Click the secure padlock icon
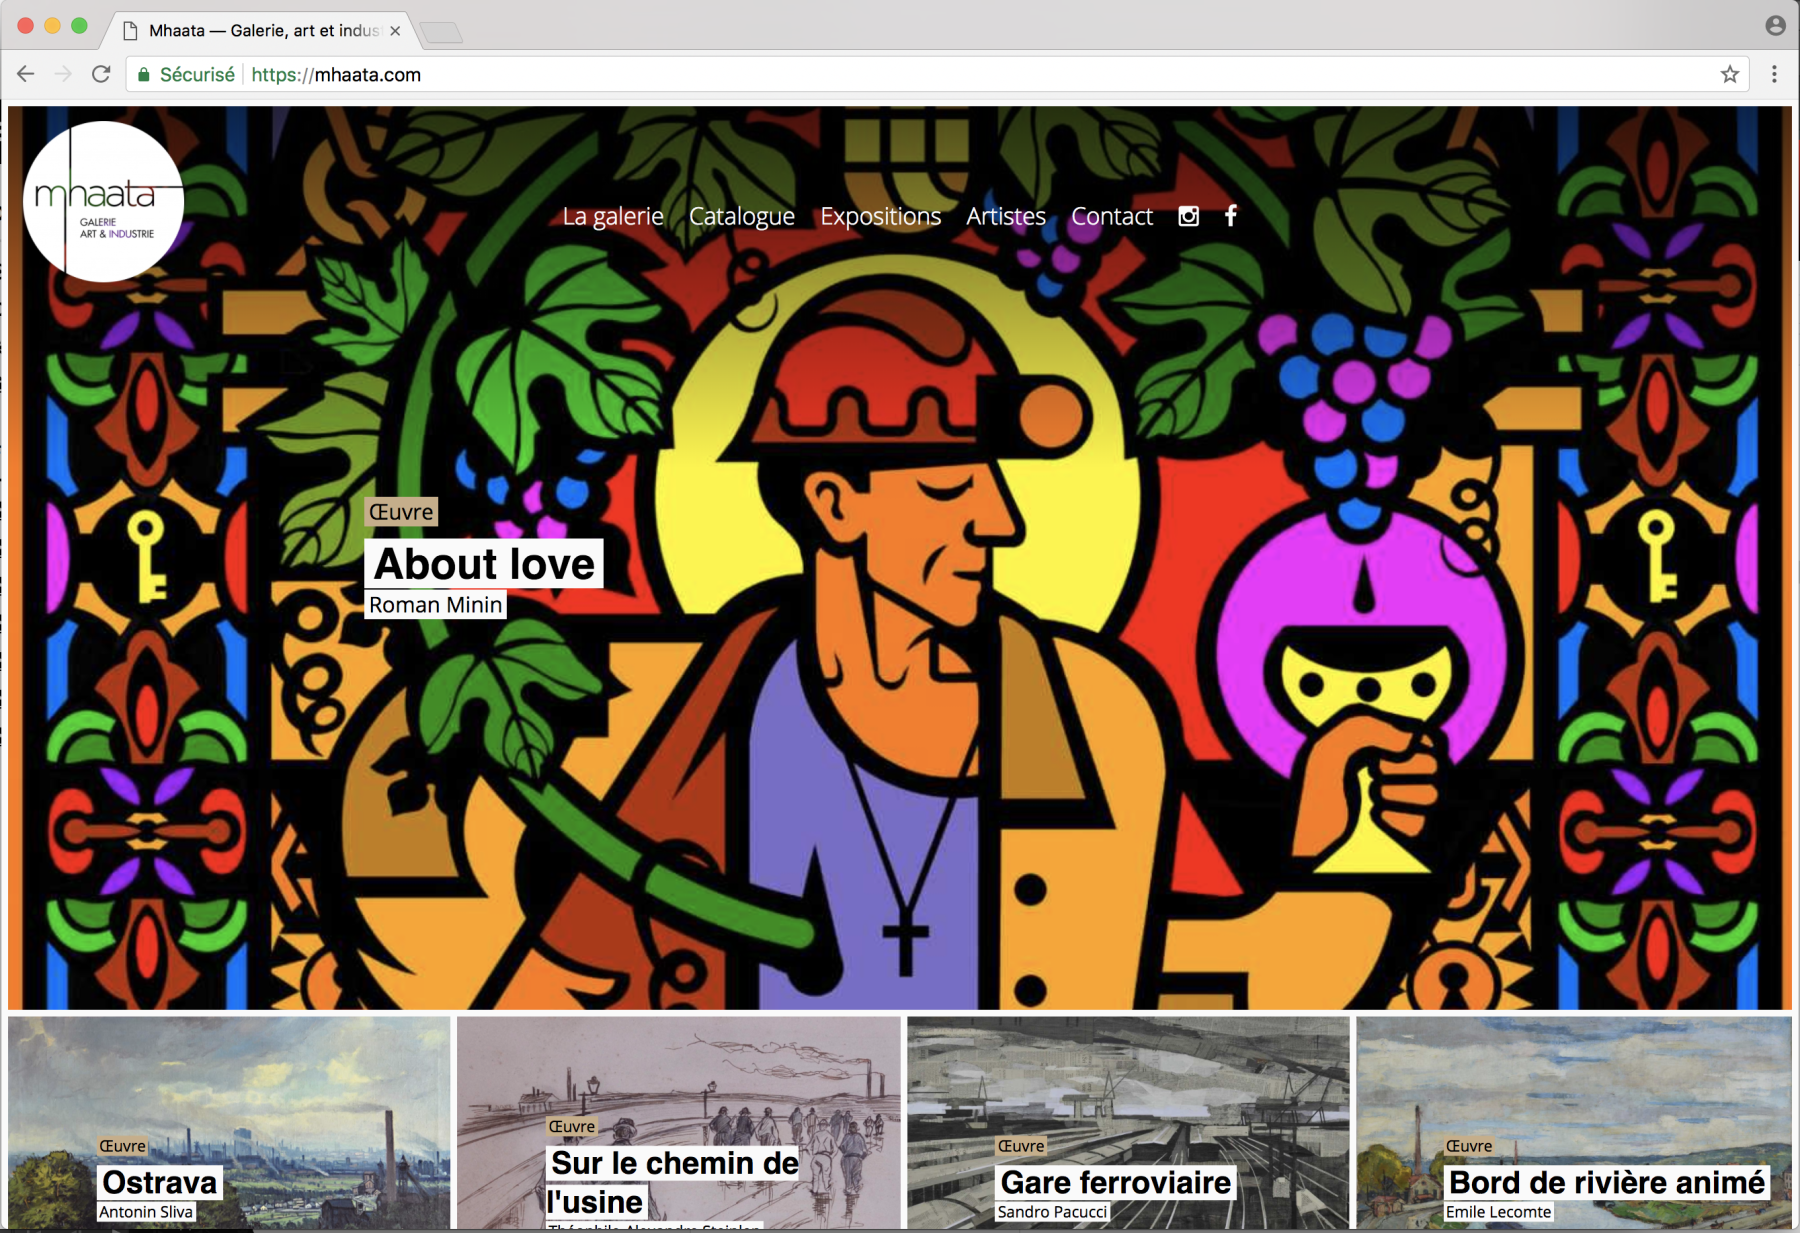The width and height of the screenshot is (1800, 1233). [144, 75]
